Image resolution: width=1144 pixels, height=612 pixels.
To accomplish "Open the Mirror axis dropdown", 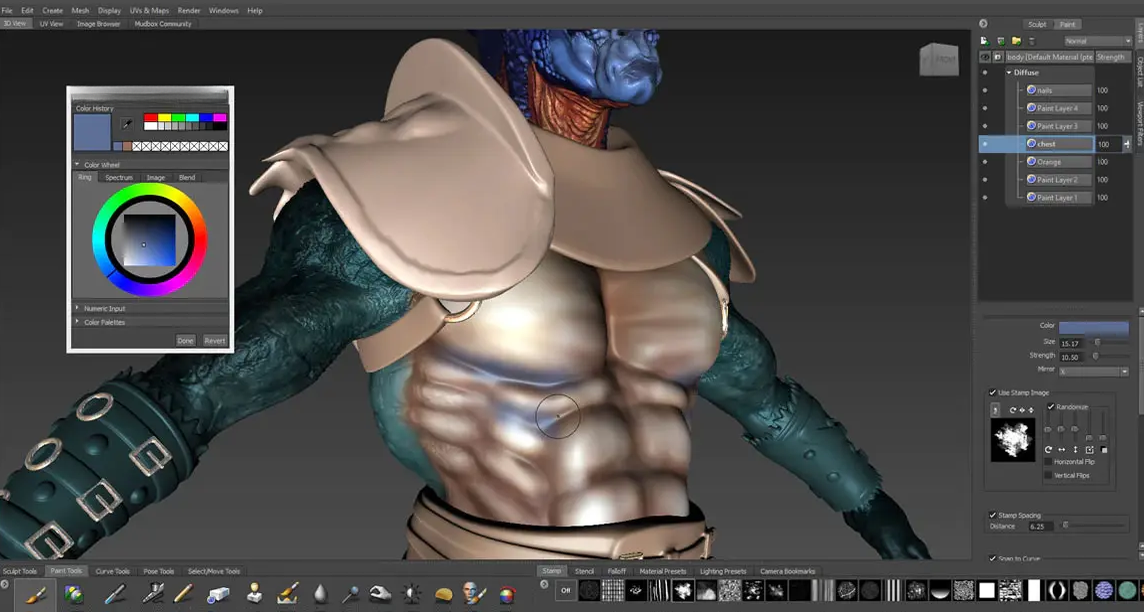I will pyautogui.click(x=1094, y=371).
